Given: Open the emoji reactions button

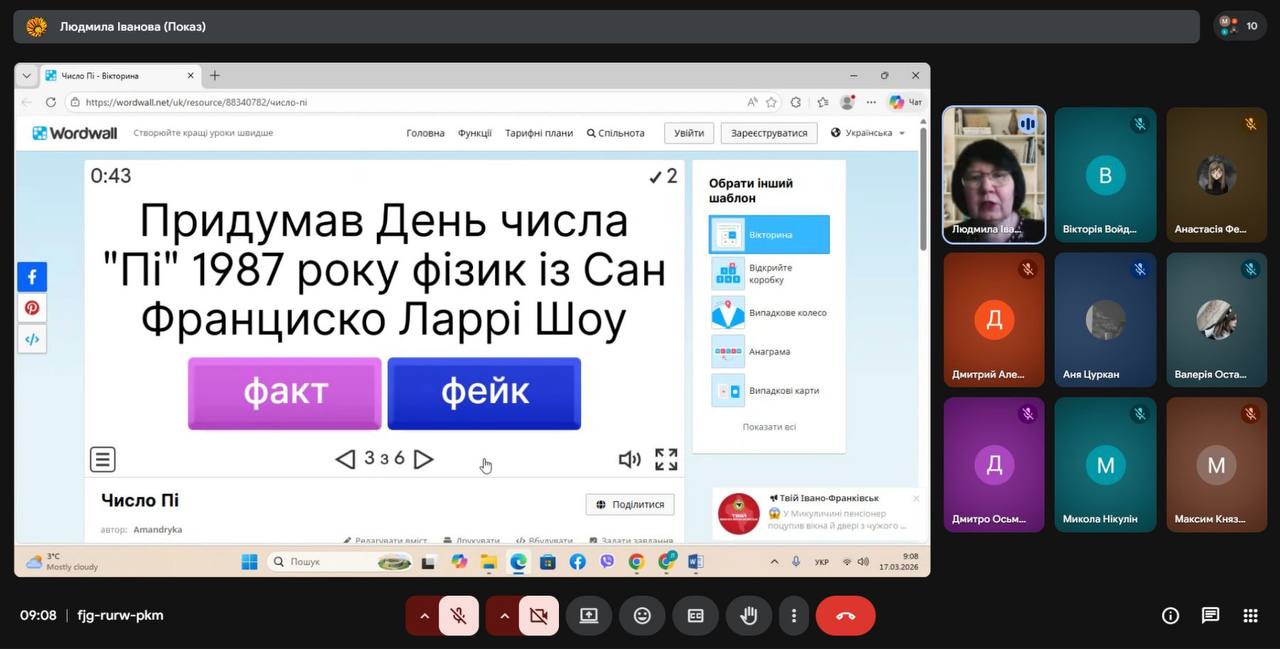Looking at the screenshot, I should (642, 616).
